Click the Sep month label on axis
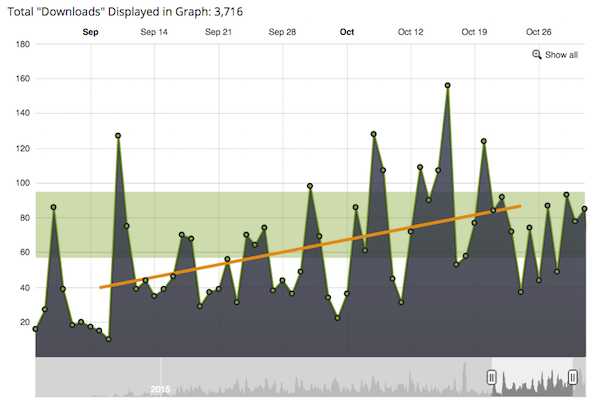This screenshot has width=600, height=403. pos(90,32)
